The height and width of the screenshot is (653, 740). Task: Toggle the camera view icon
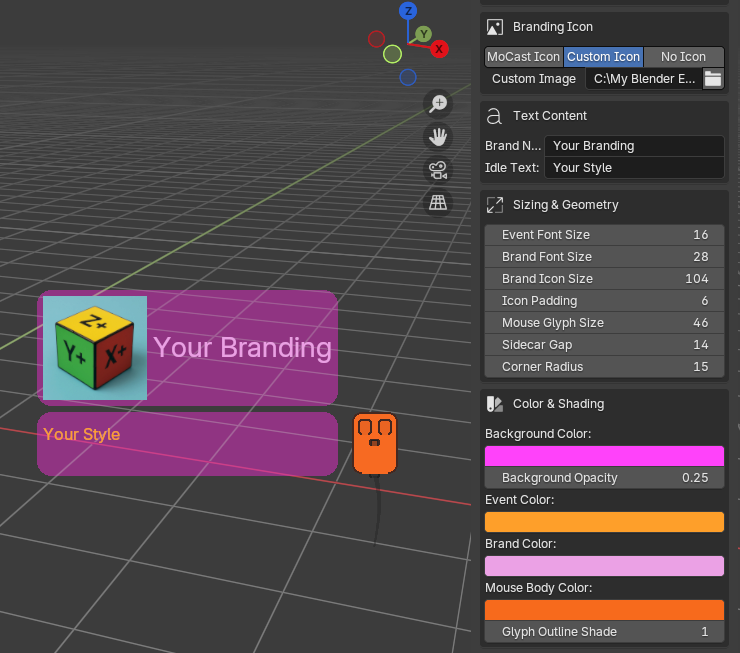(437, 170)
